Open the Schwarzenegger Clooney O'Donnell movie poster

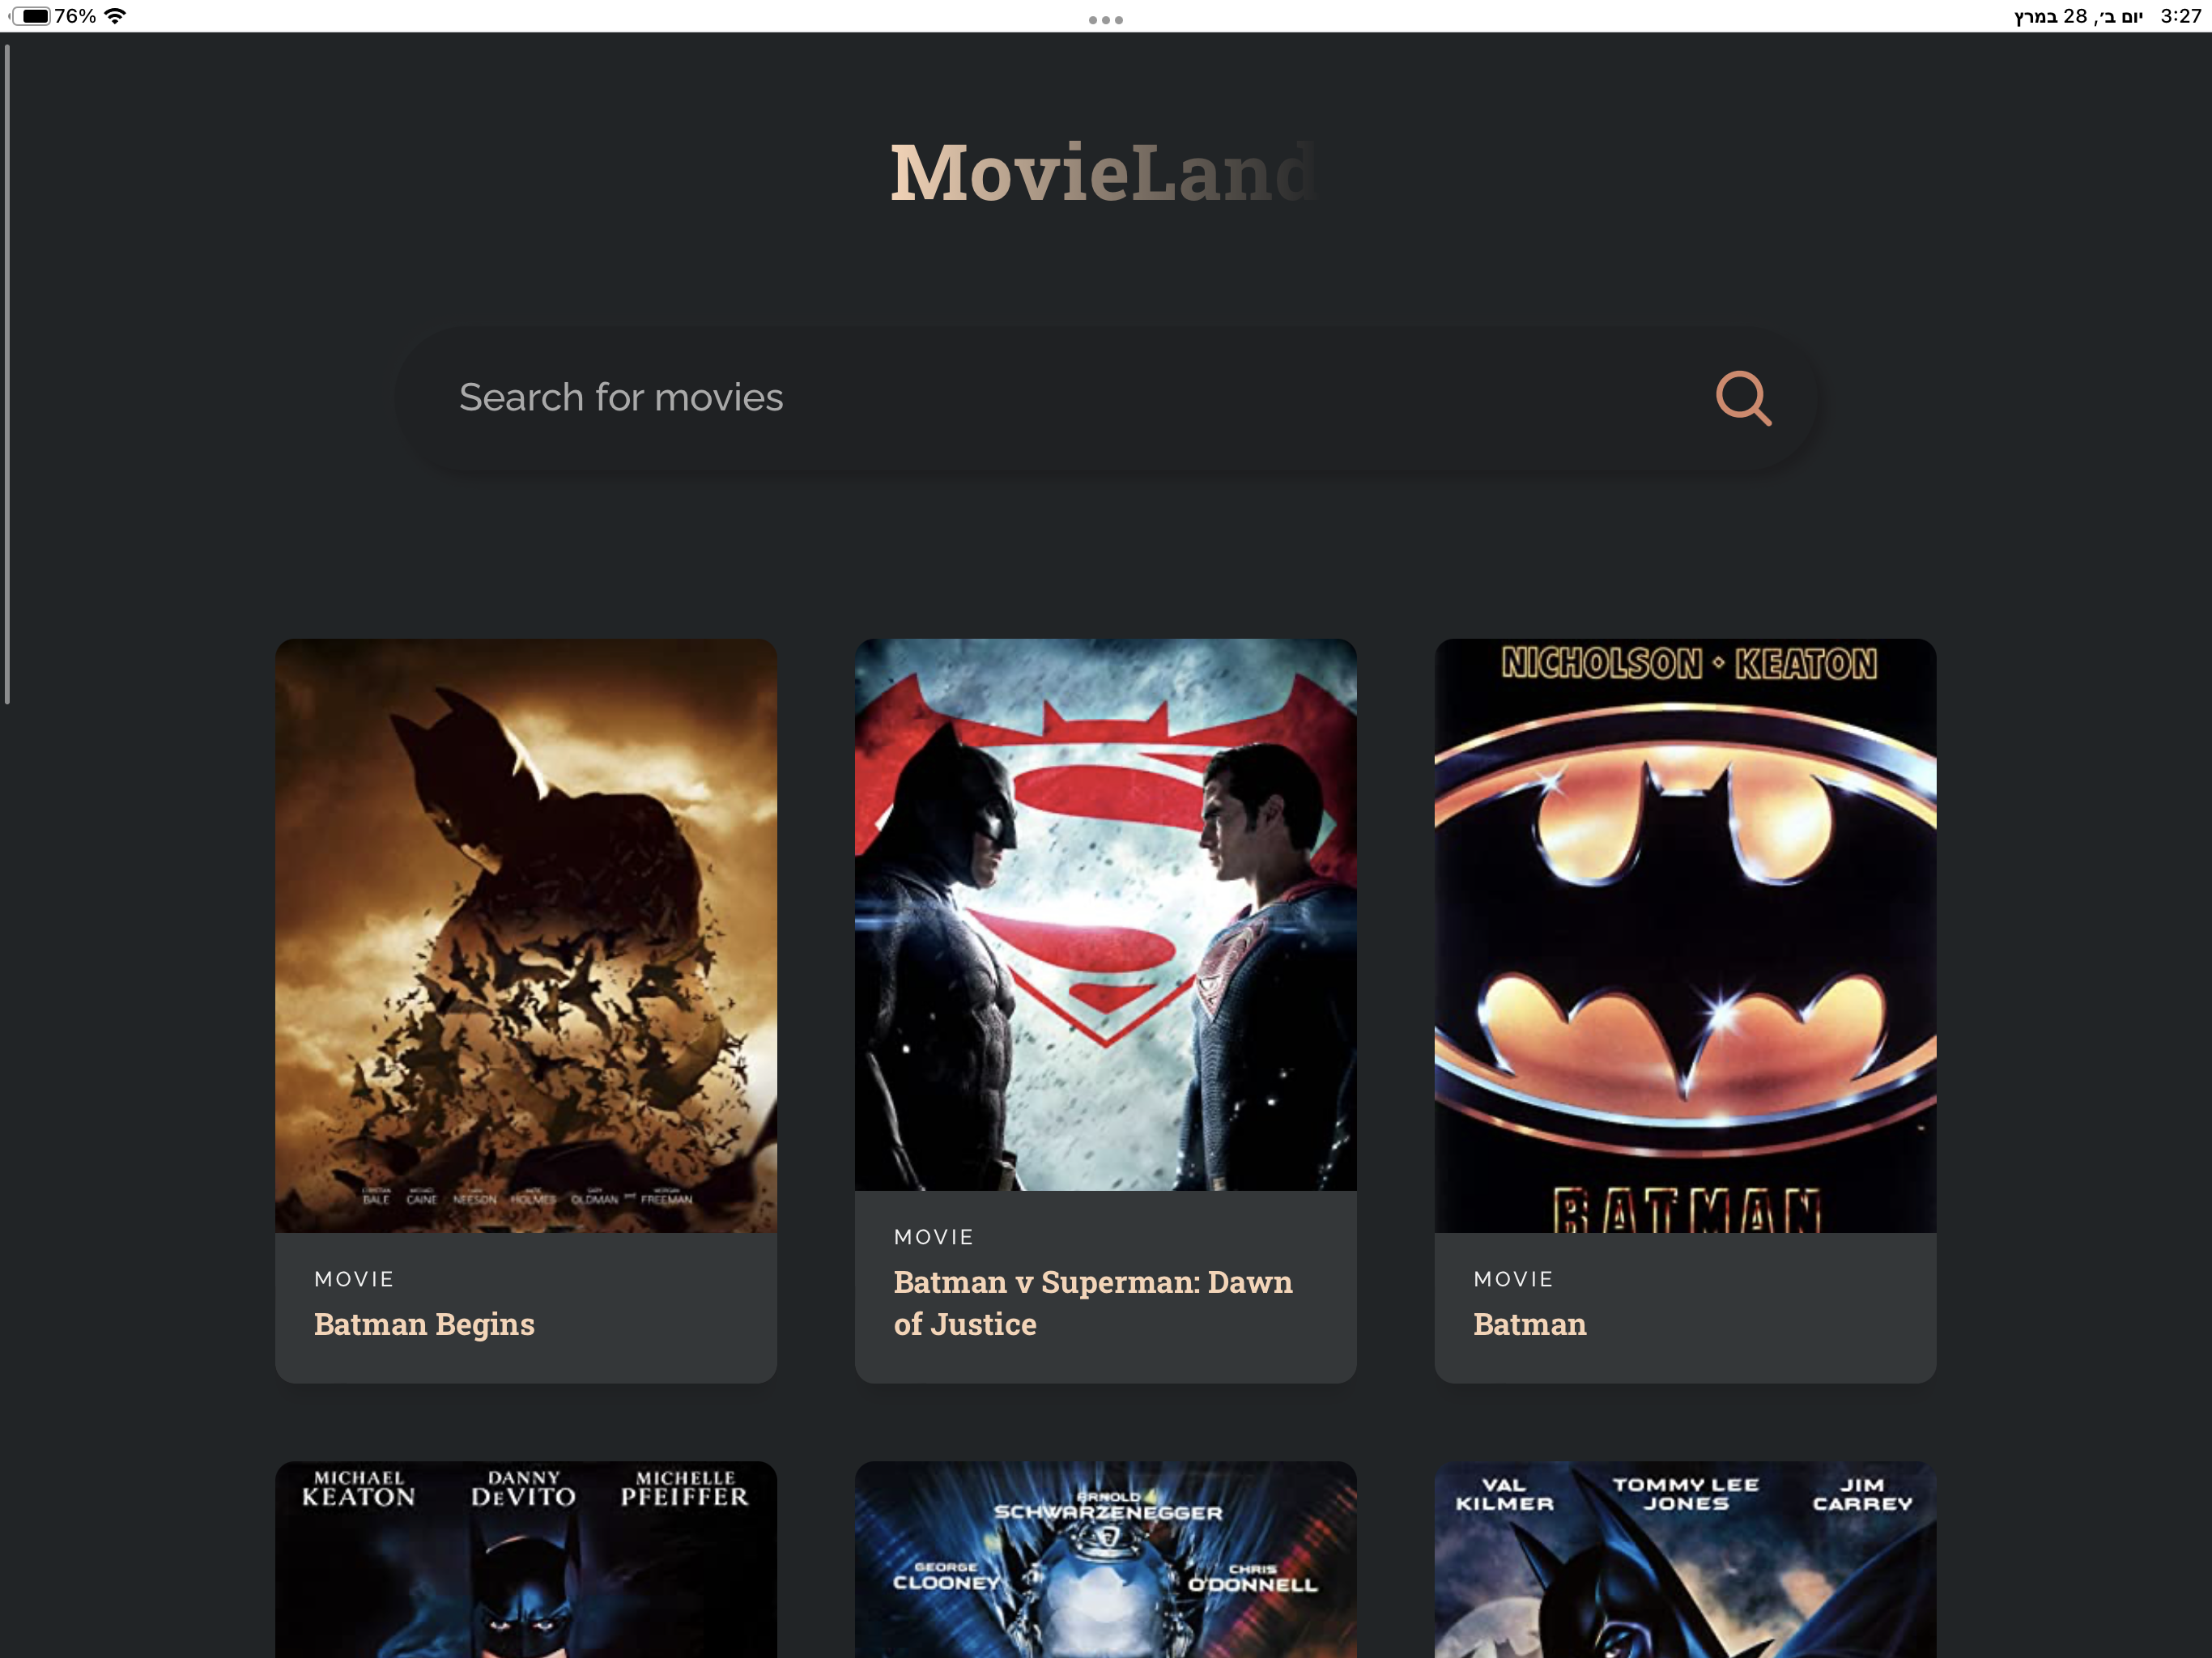[x=1106, y=1559]
